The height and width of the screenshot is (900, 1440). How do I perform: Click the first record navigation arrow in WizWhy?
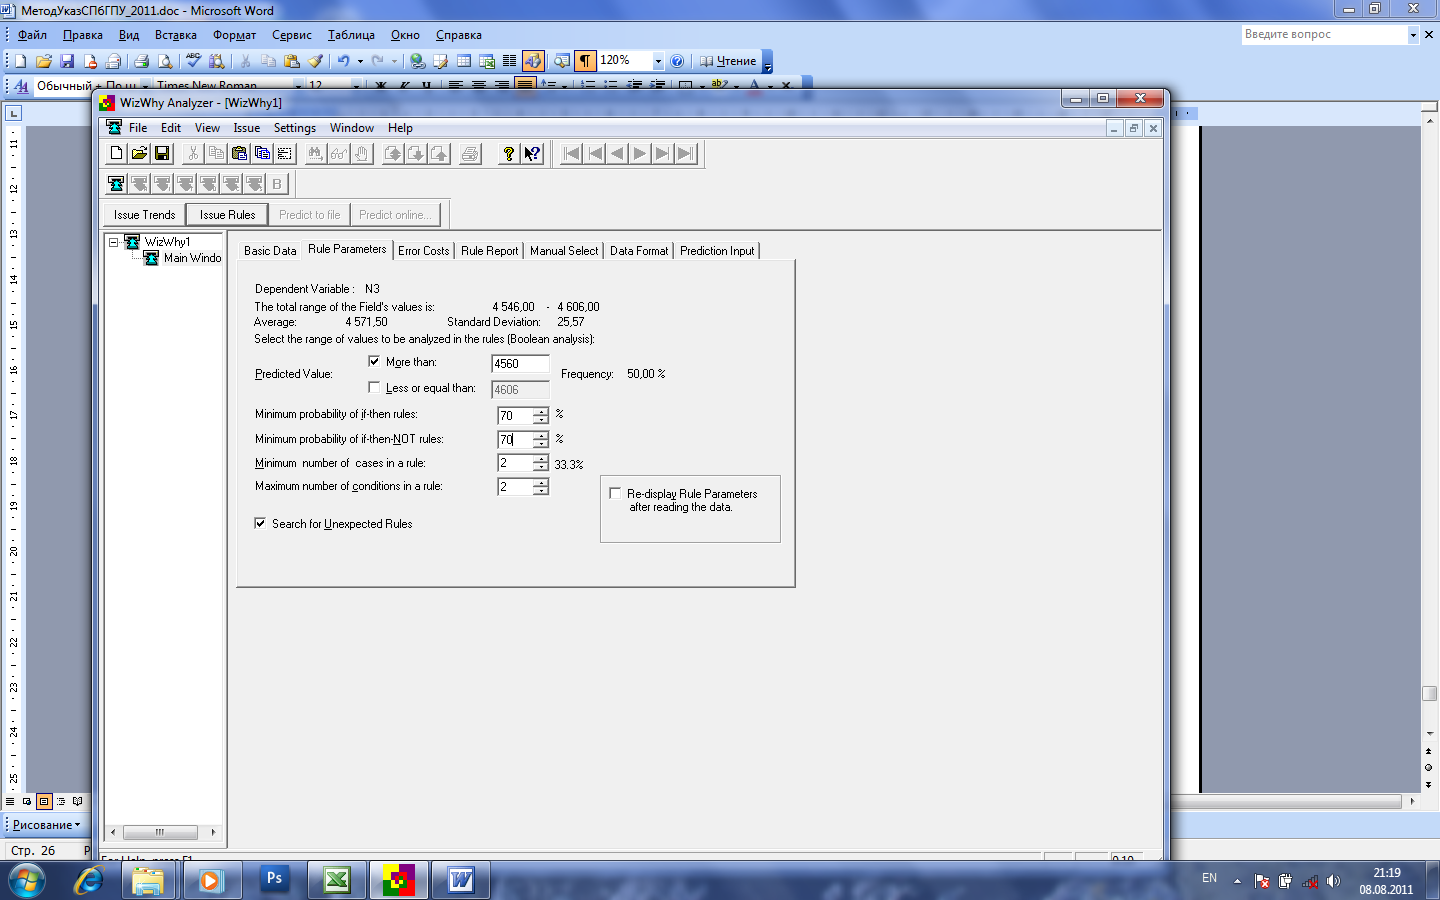(x=571, y=153)
